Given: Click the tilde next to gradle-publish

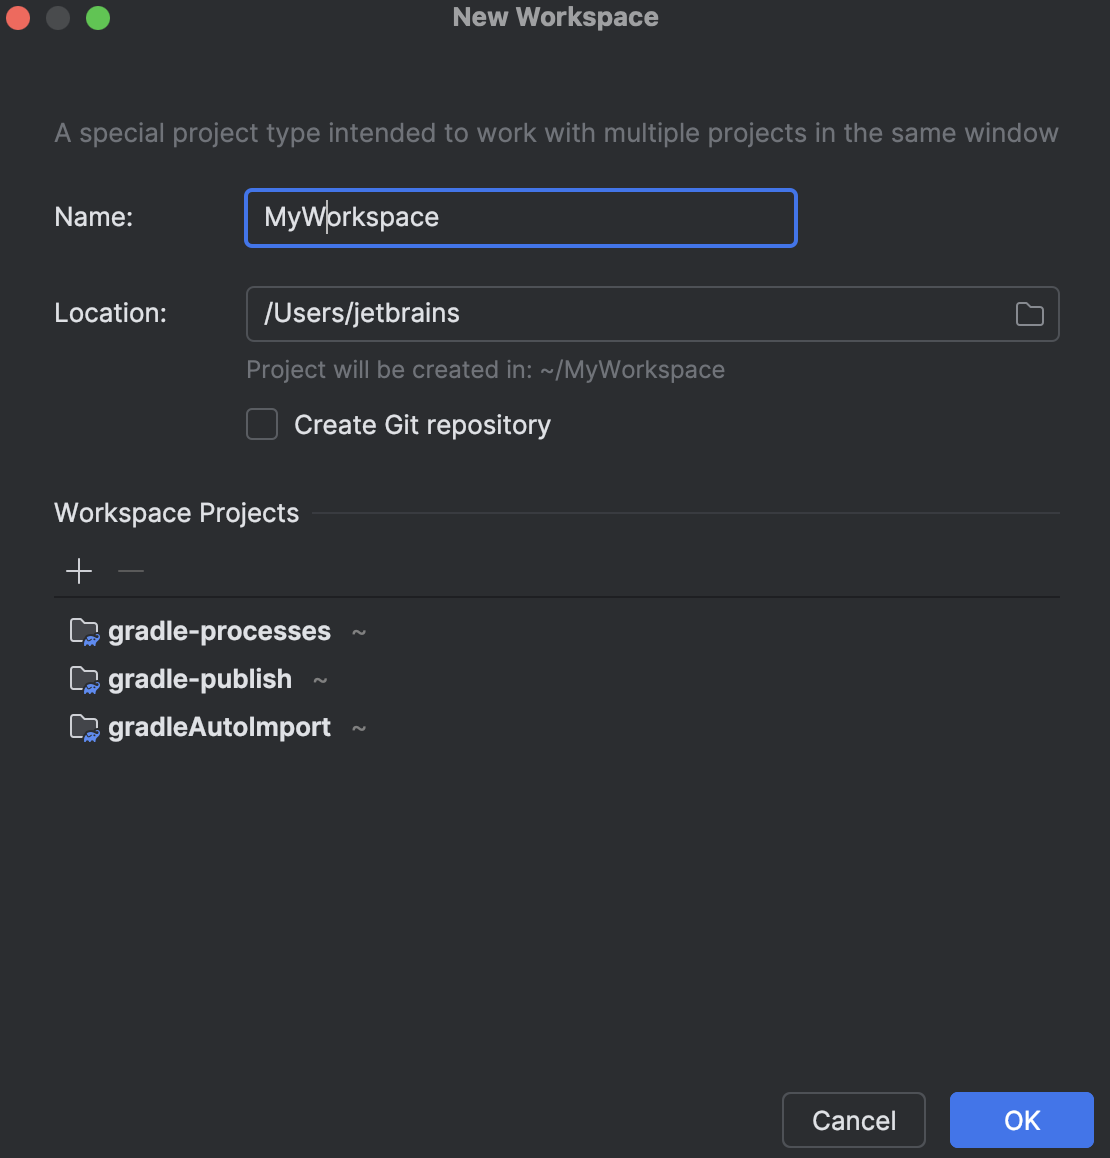Looking at the screenshot, I should [x=320, y=680].
